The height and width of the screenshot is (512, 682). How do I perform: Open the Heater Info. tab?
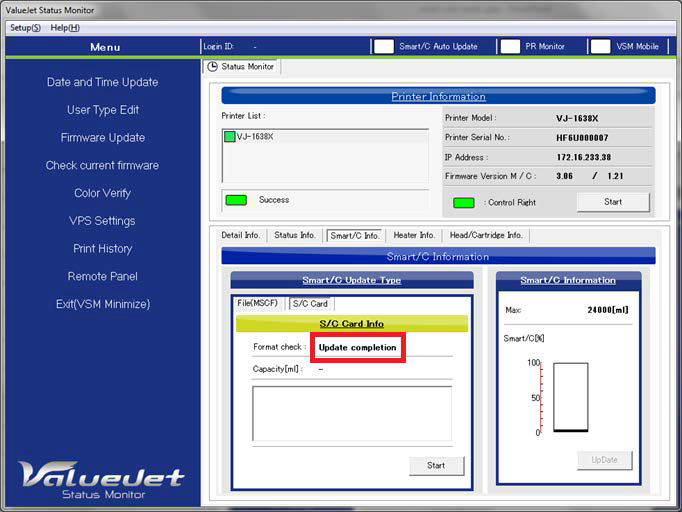pyautogui.click(x=414, y=235)
